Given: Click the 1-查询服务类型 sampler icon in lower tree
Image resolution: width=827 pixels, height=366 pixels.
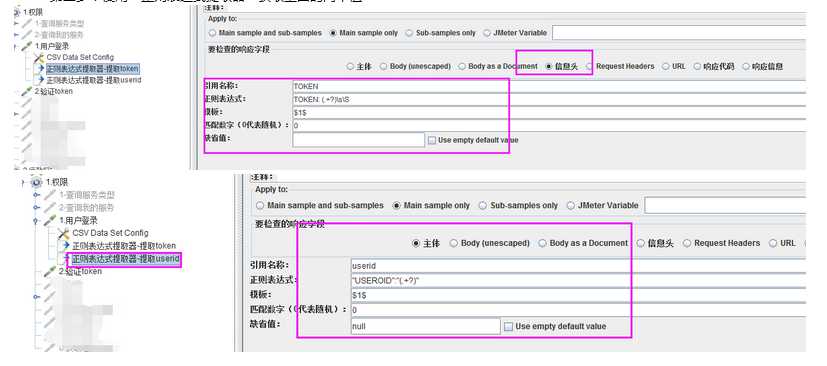Looking at the screenshot, I should tap(51, 195).
